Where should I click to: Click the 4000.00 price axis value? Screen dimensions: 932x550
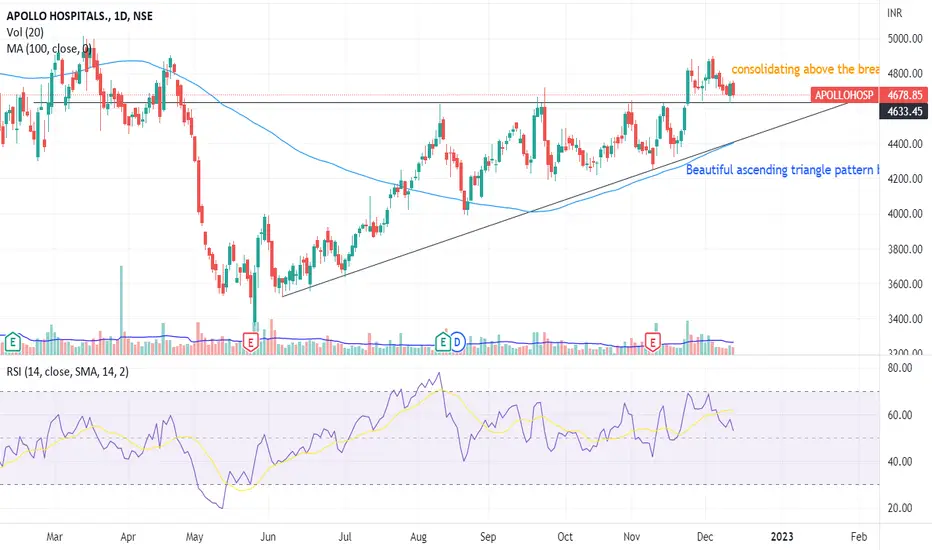pyautogui.click(x=905, y=214)
